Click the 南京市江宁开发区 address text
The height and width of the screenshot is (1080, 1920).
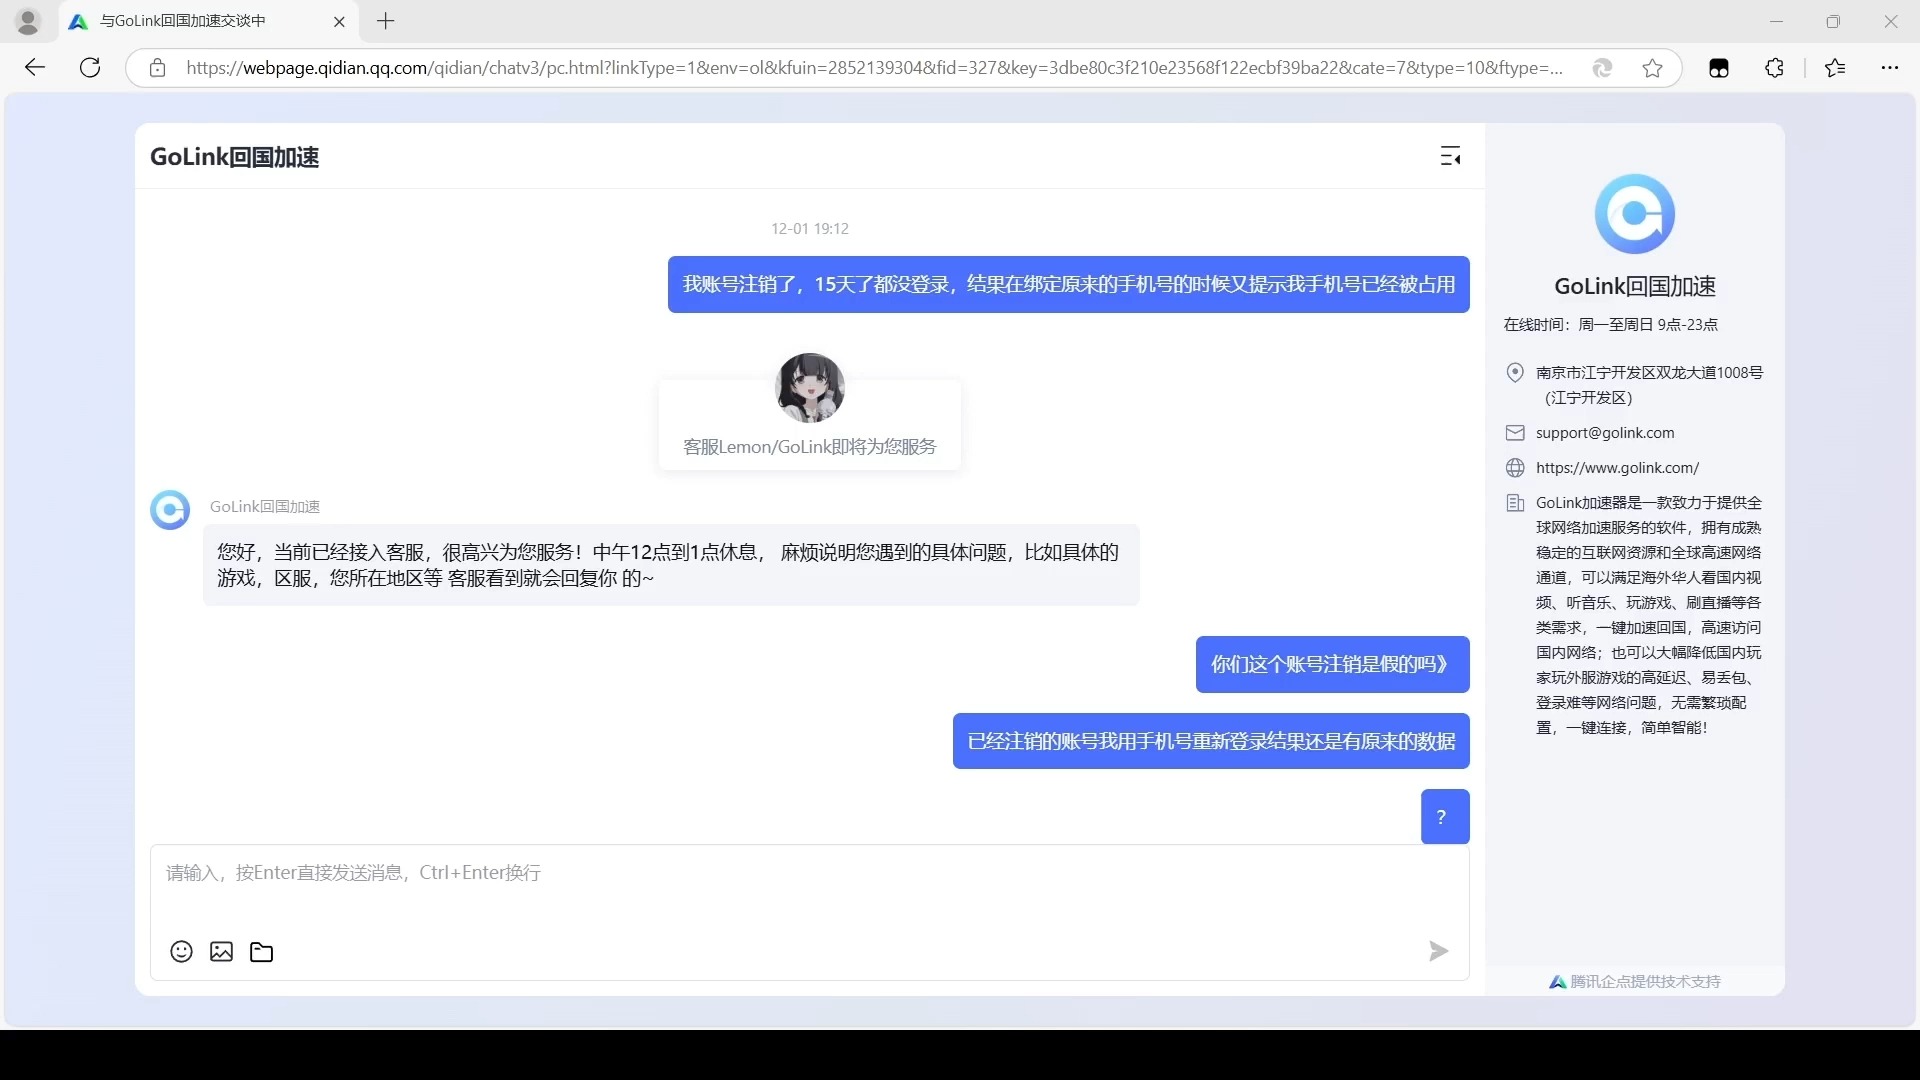1649,385
